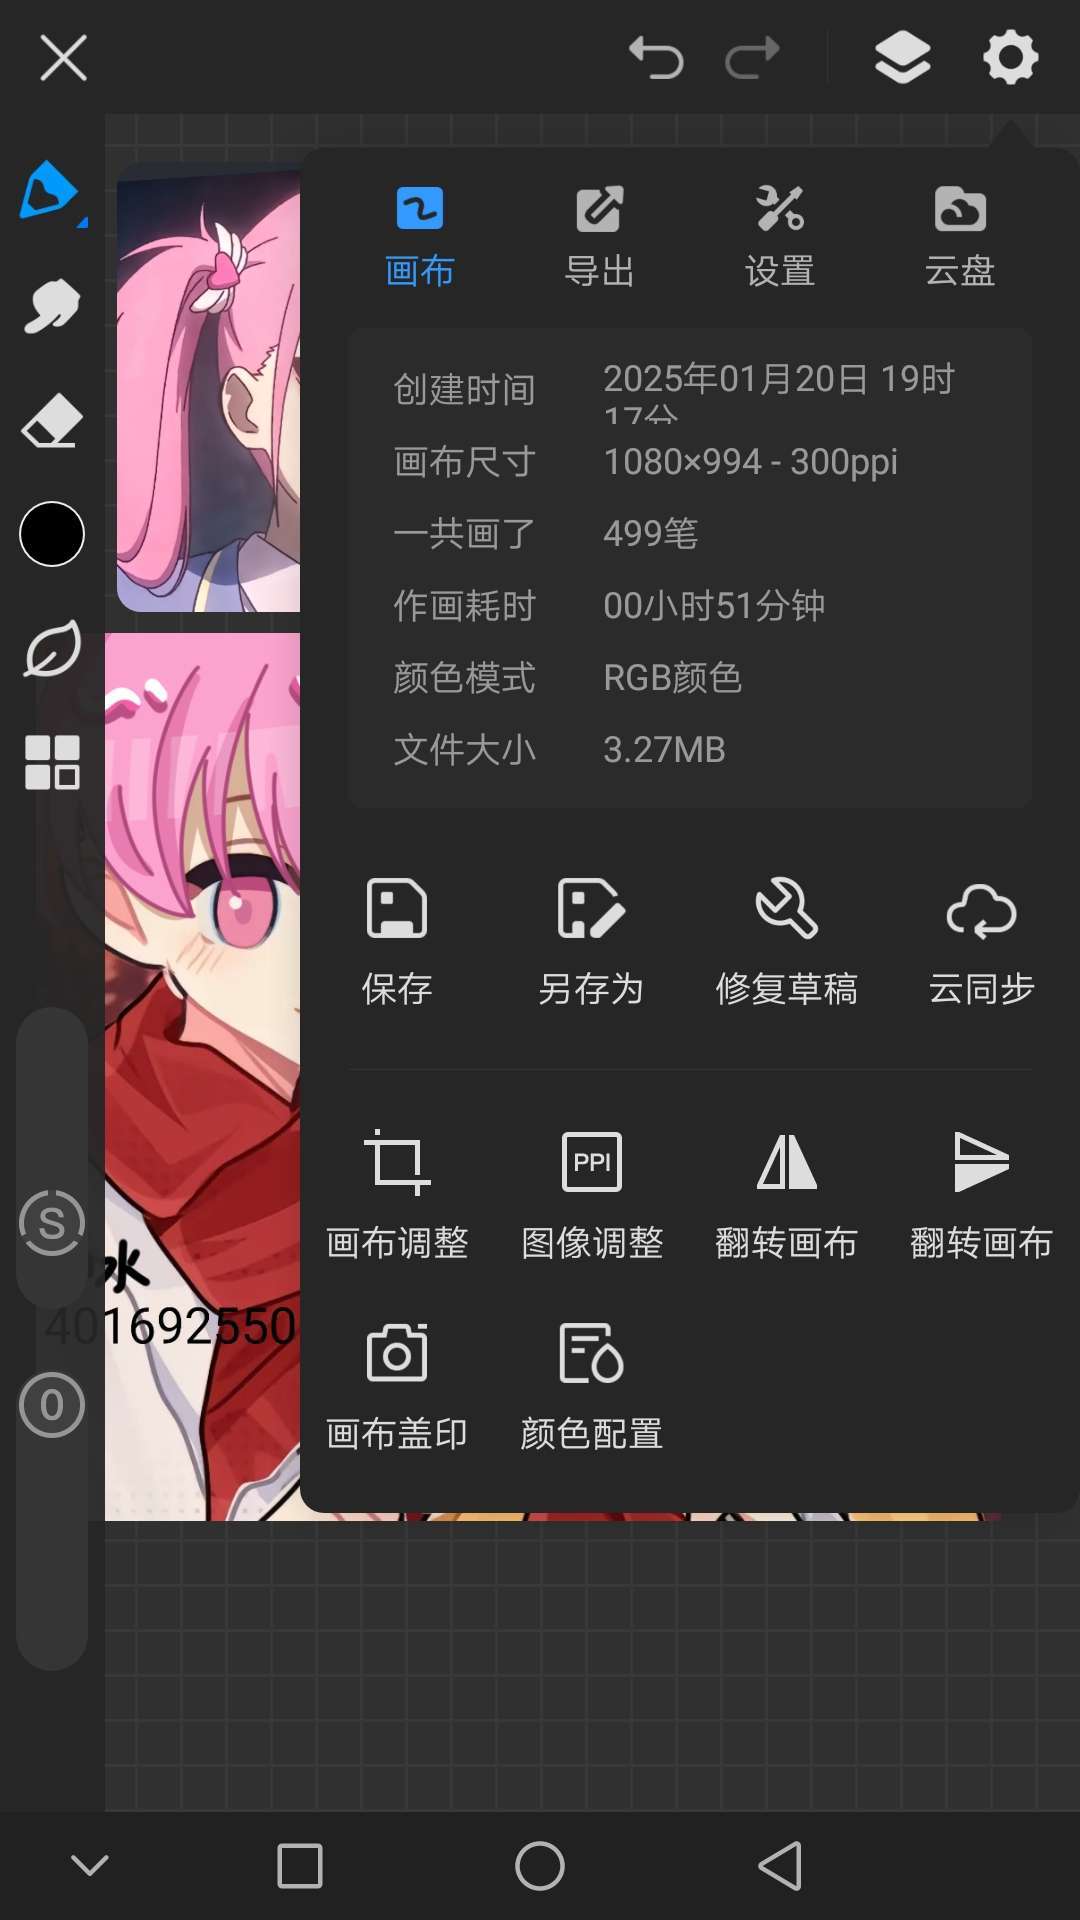1080x1920 pixels.
Task: Select the pen brush tool
Action: click(x=50, y=191)
